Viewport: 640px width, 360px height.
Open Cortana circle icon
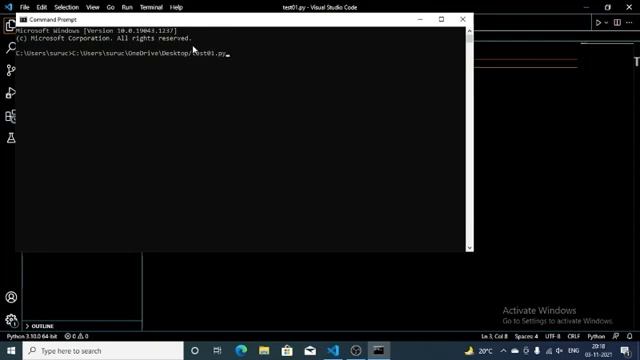pos(195,351)
